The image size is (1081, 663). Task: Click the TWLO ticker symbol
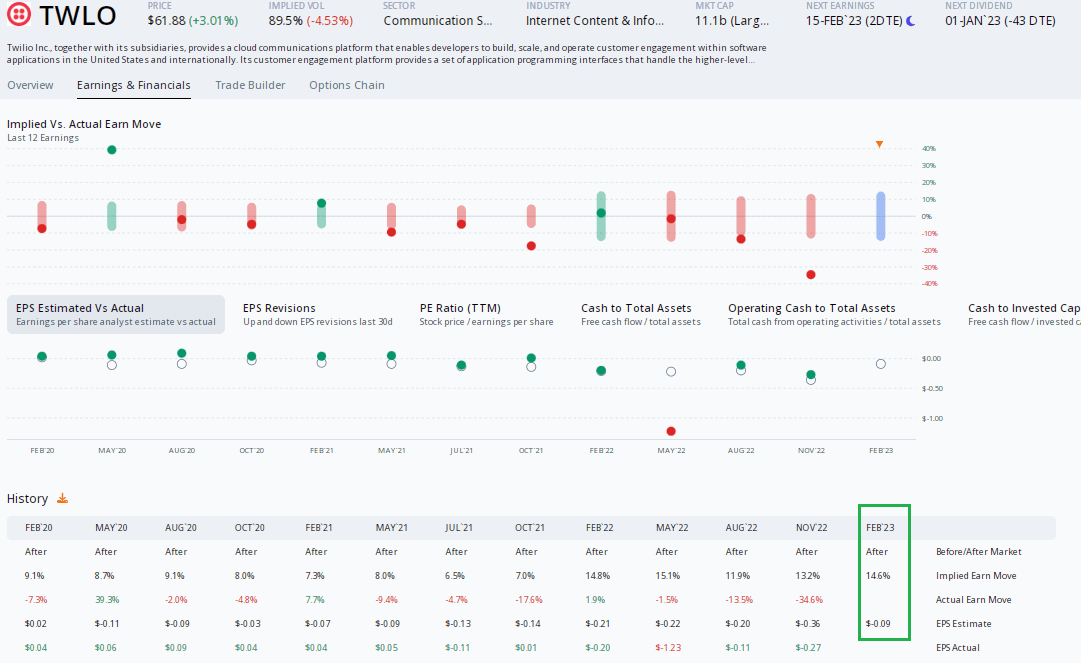[x=77, y=15]
